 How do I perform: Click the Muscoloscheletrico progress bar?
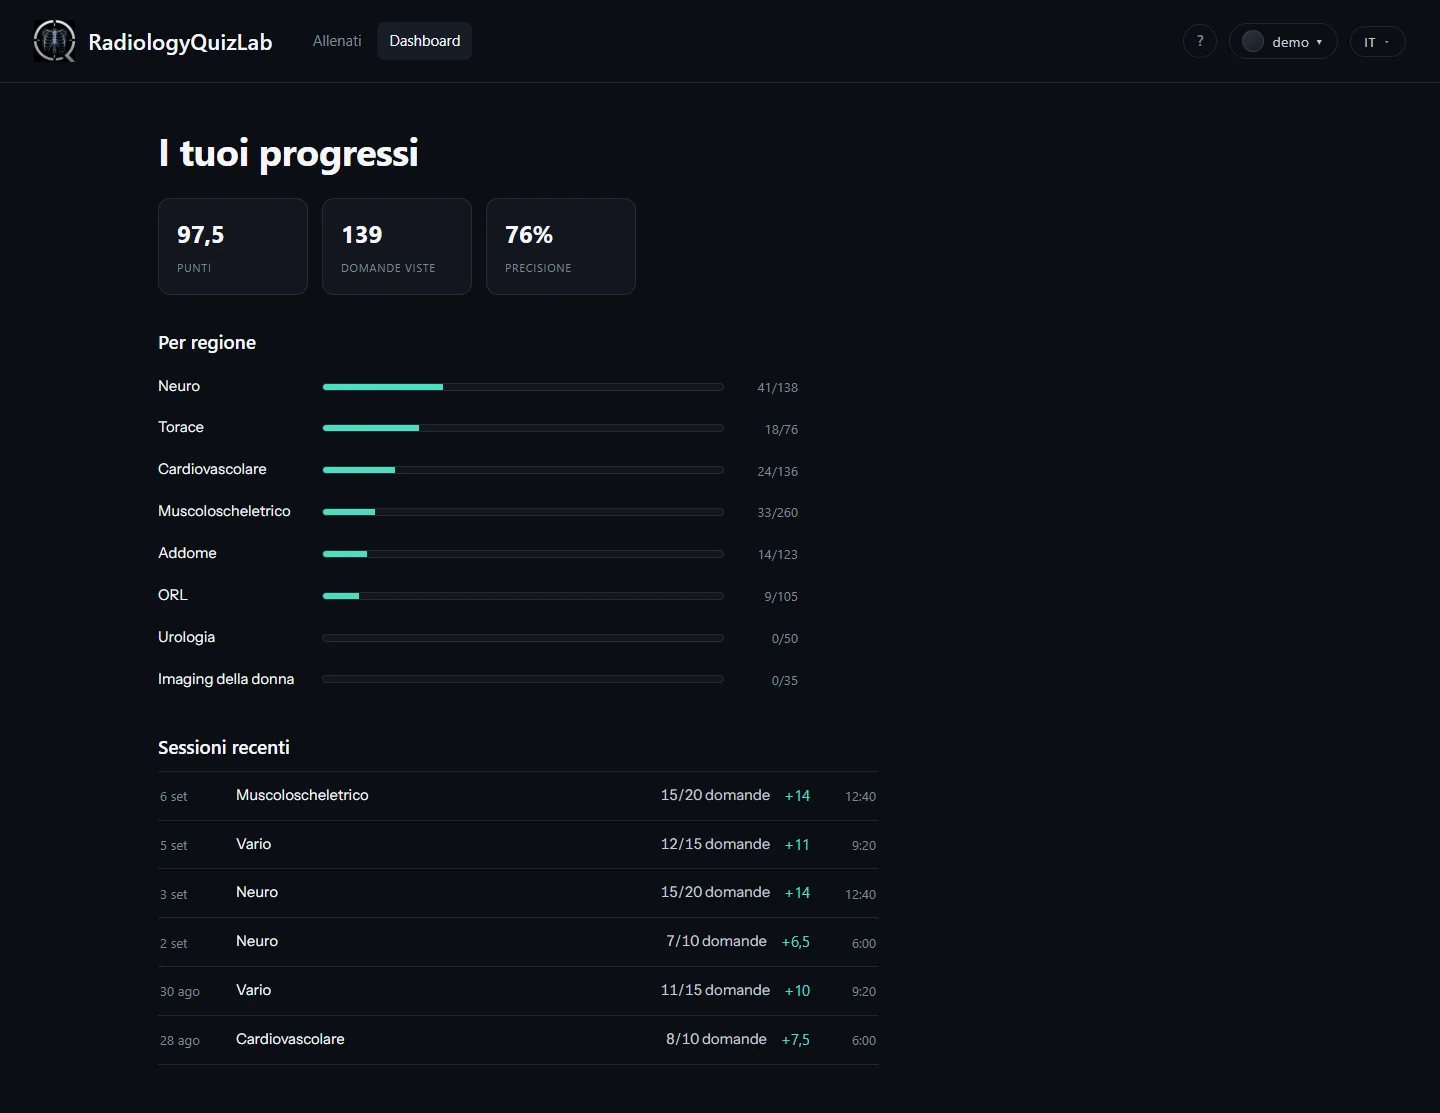(523, 512)
